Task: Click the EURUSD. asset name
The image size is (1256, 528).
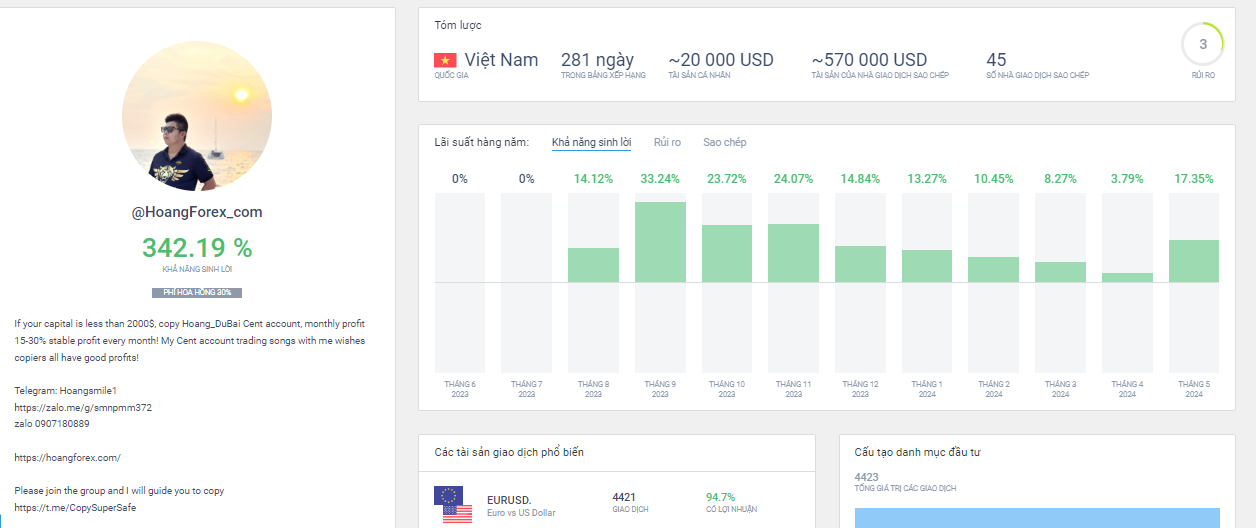Action: (509, 499)
